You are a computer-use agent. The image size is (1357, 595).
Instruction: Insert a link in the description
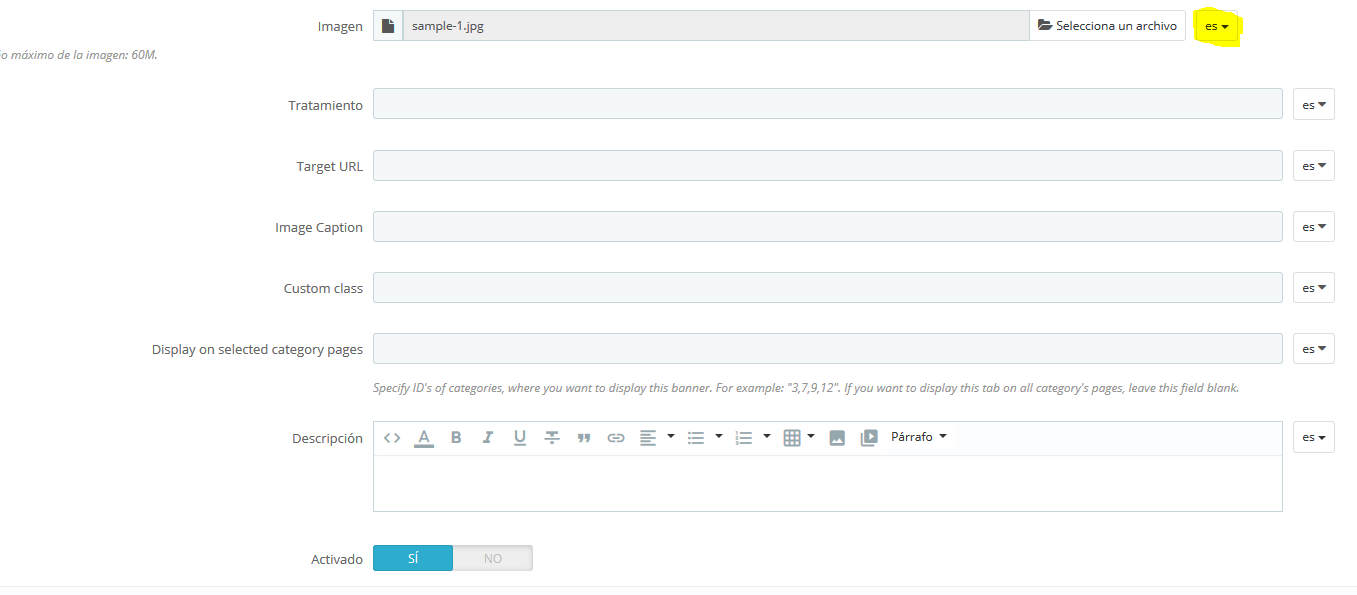(616, 438)
